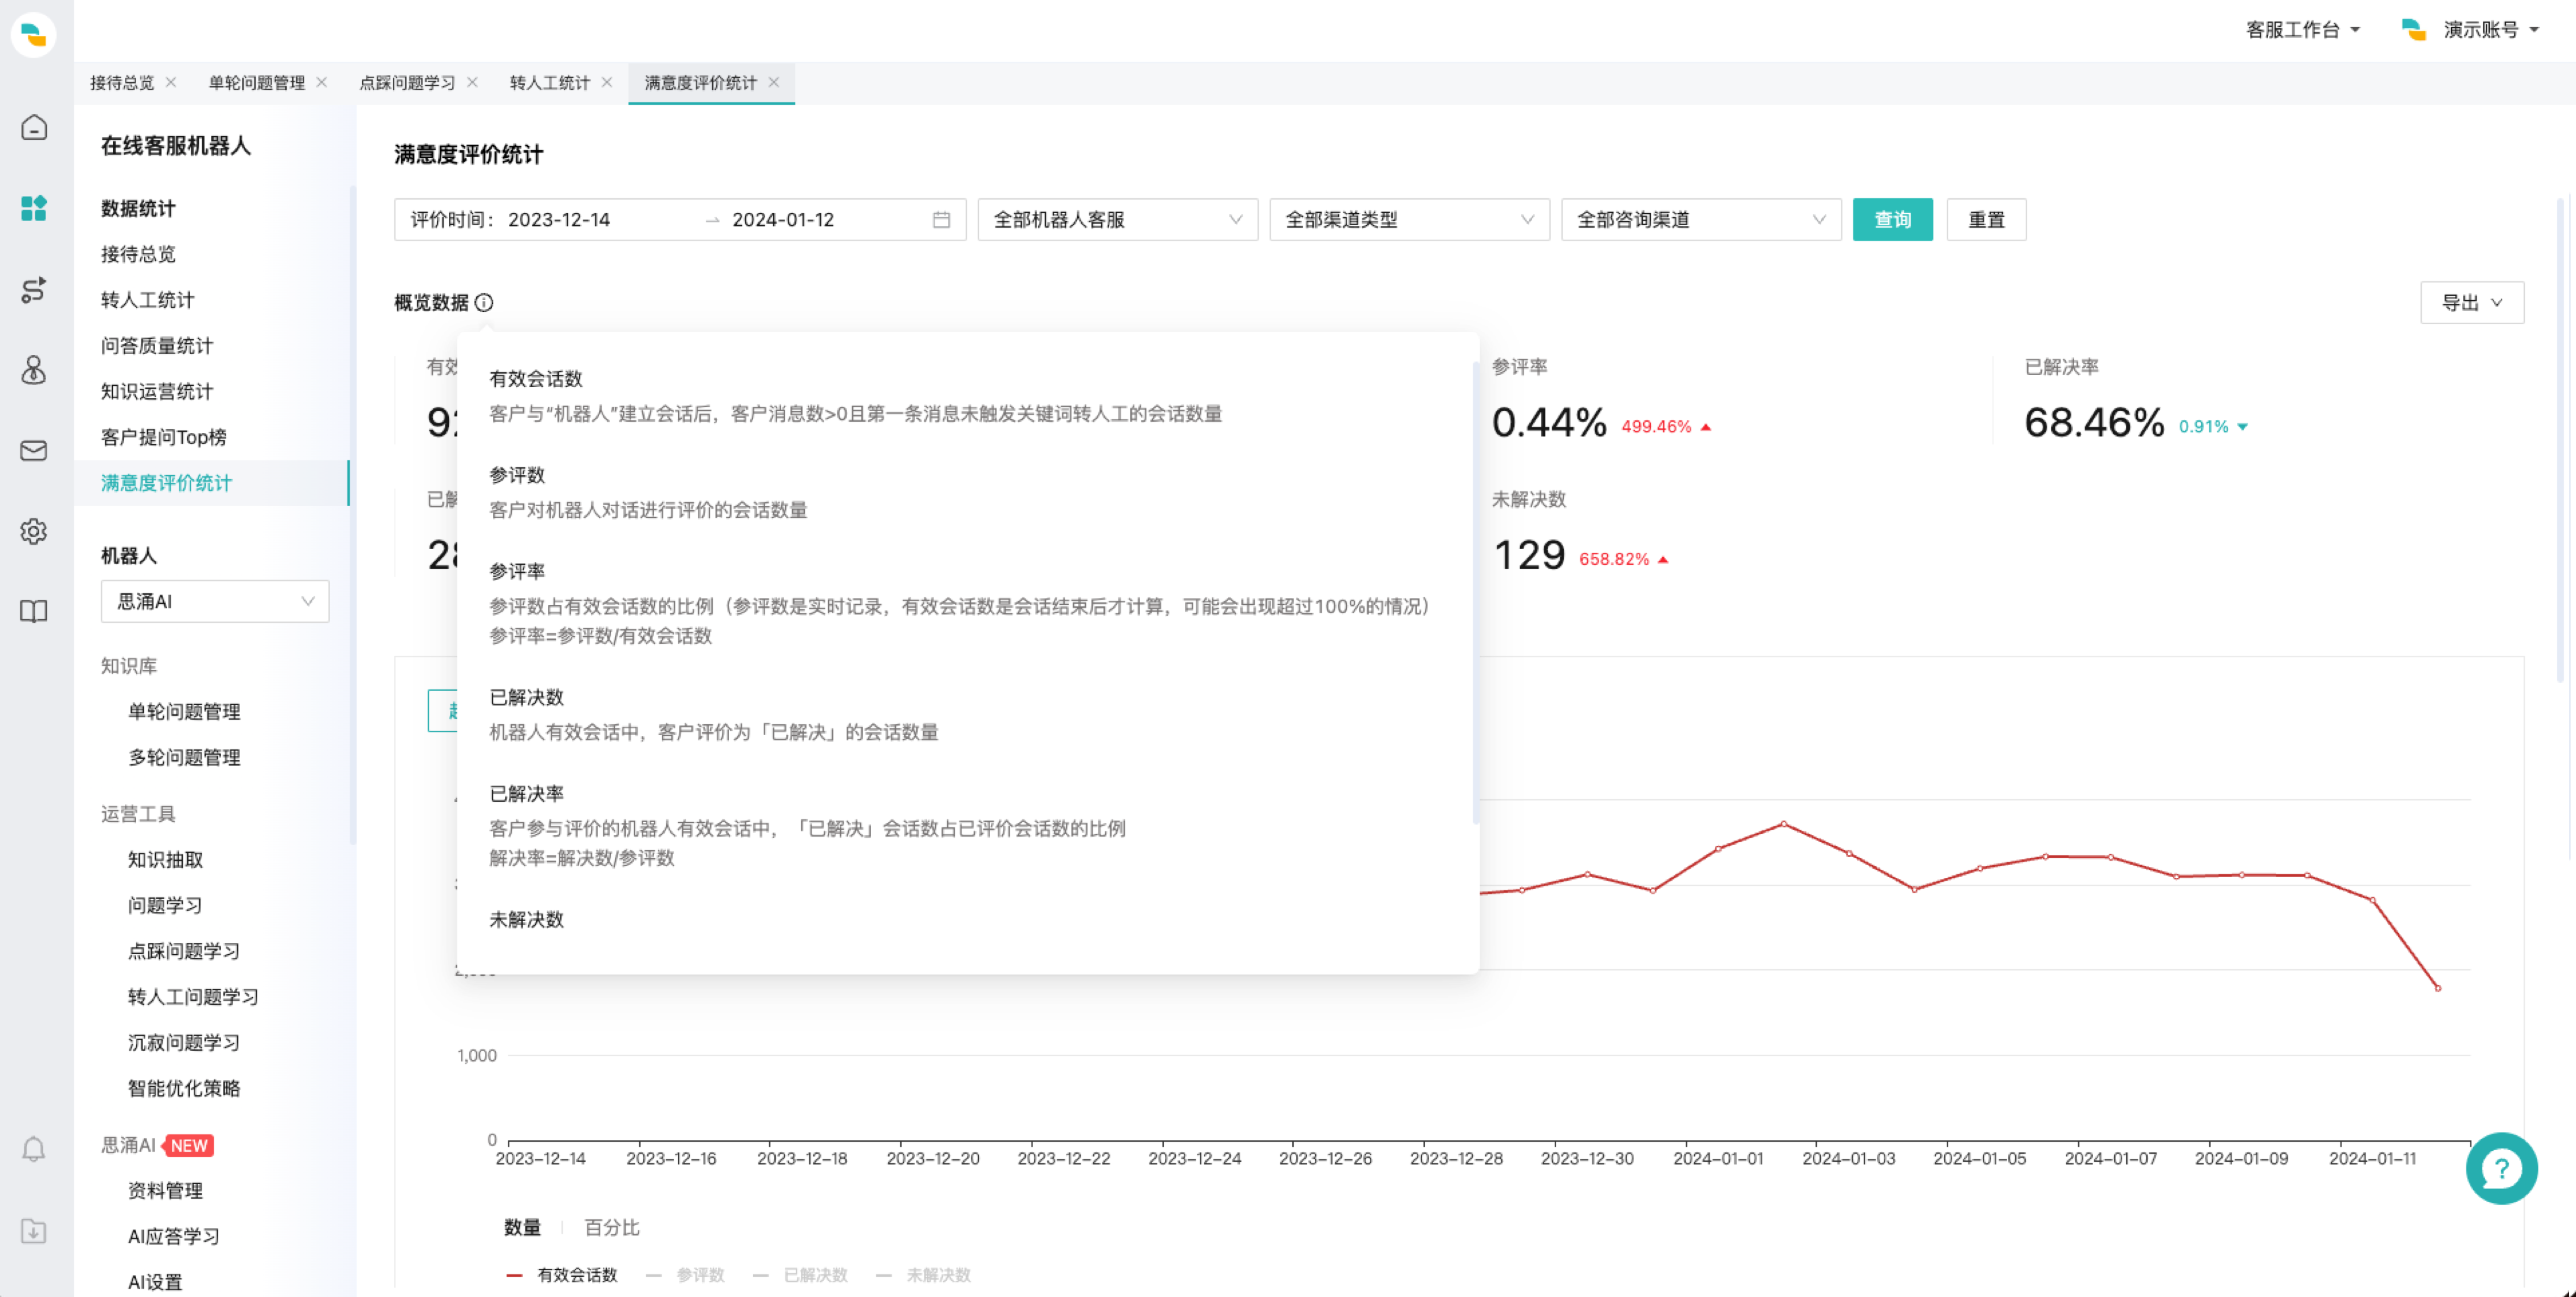This screenshot has width=2576, height=1297.
Task: Close the 单轮问题管理 tab
Action: click(321, 82)
